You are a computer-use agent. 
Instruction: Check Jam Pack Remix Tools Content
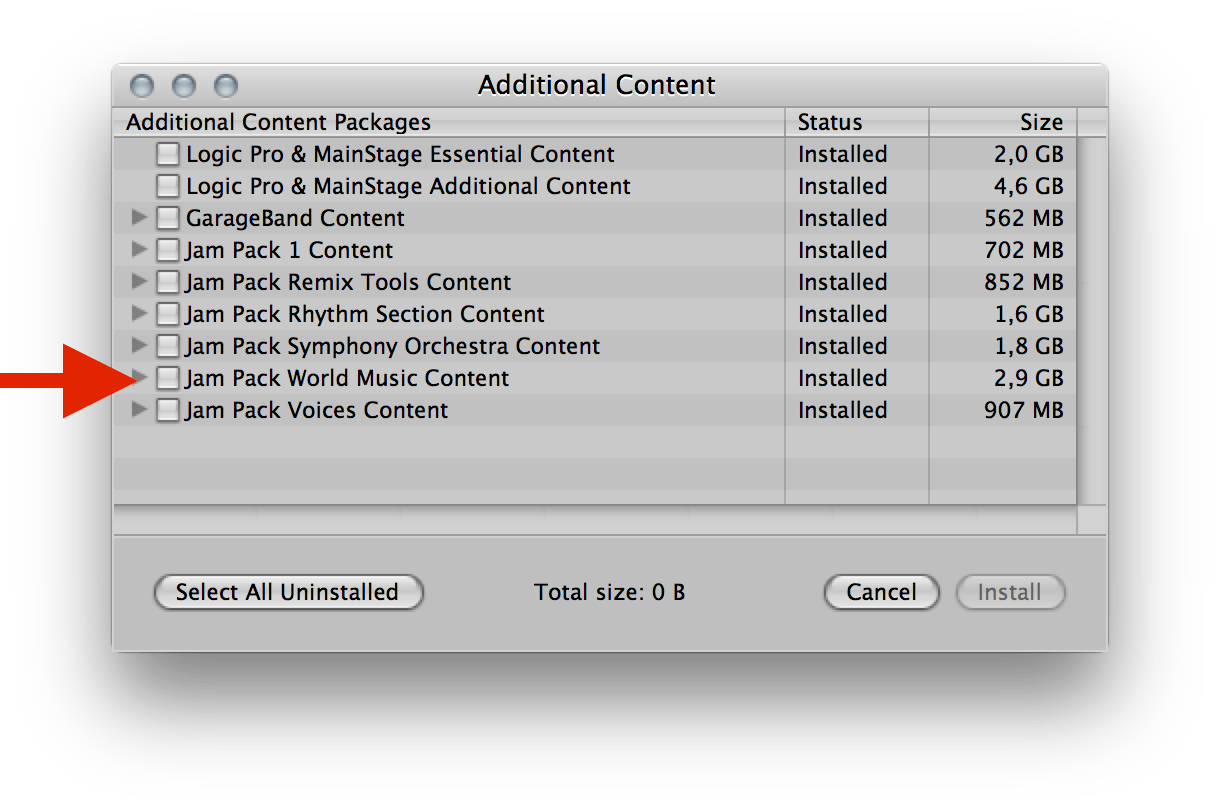168,283
